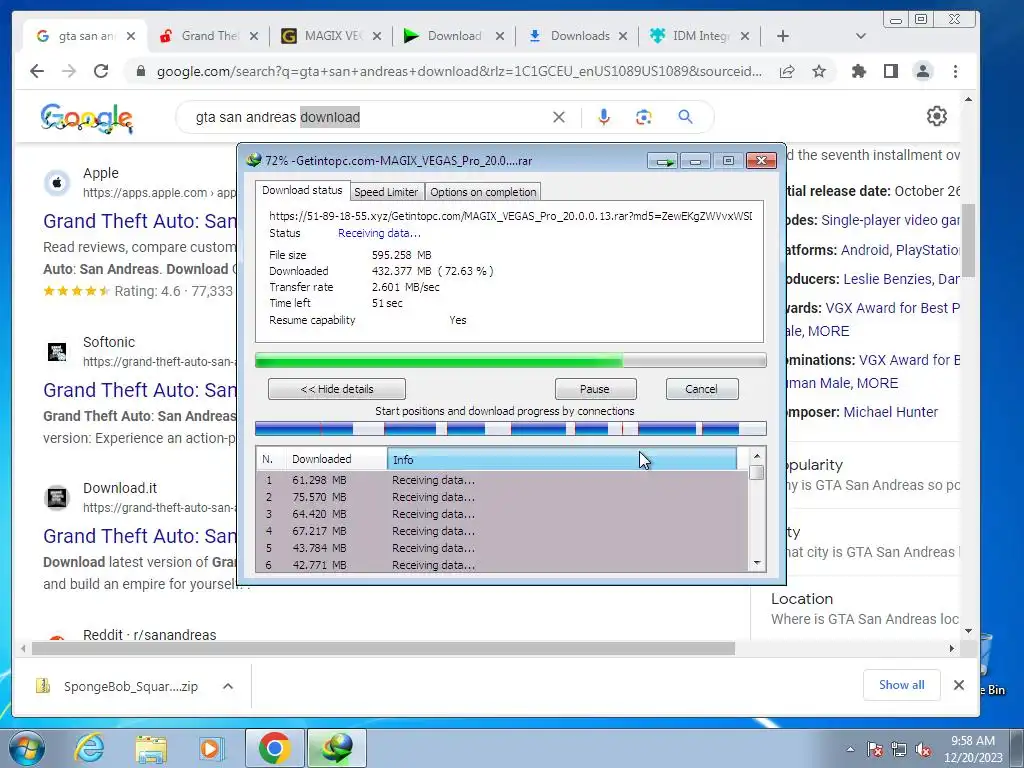Click the Google search input field
Viewport: 1024px width, 768px height.
(x=372, y=117)
